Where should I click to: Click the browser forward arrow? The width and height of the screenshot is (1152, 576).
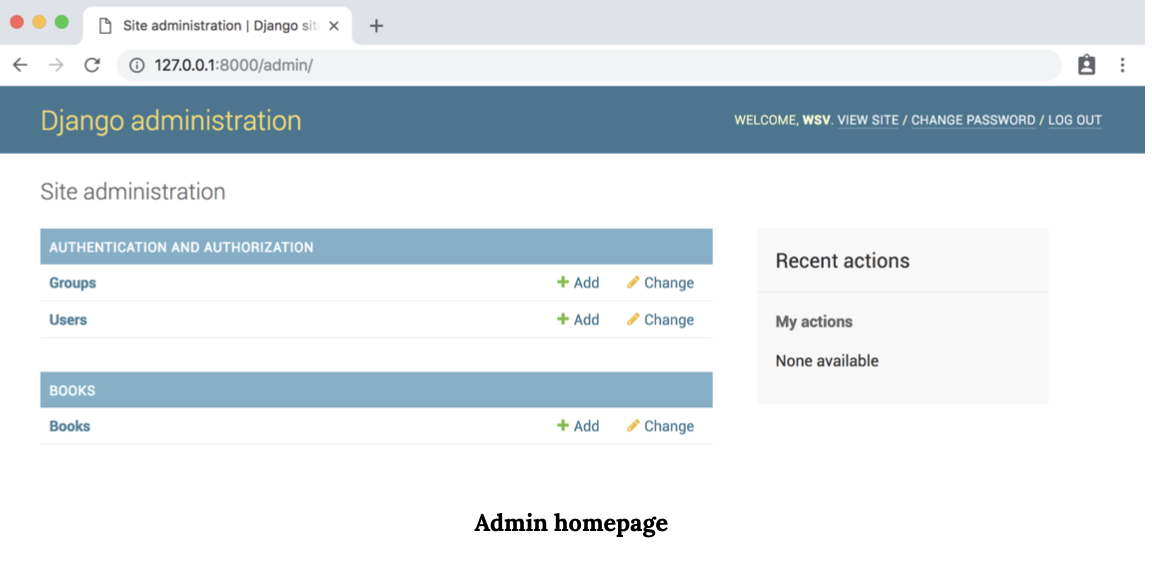56,65
